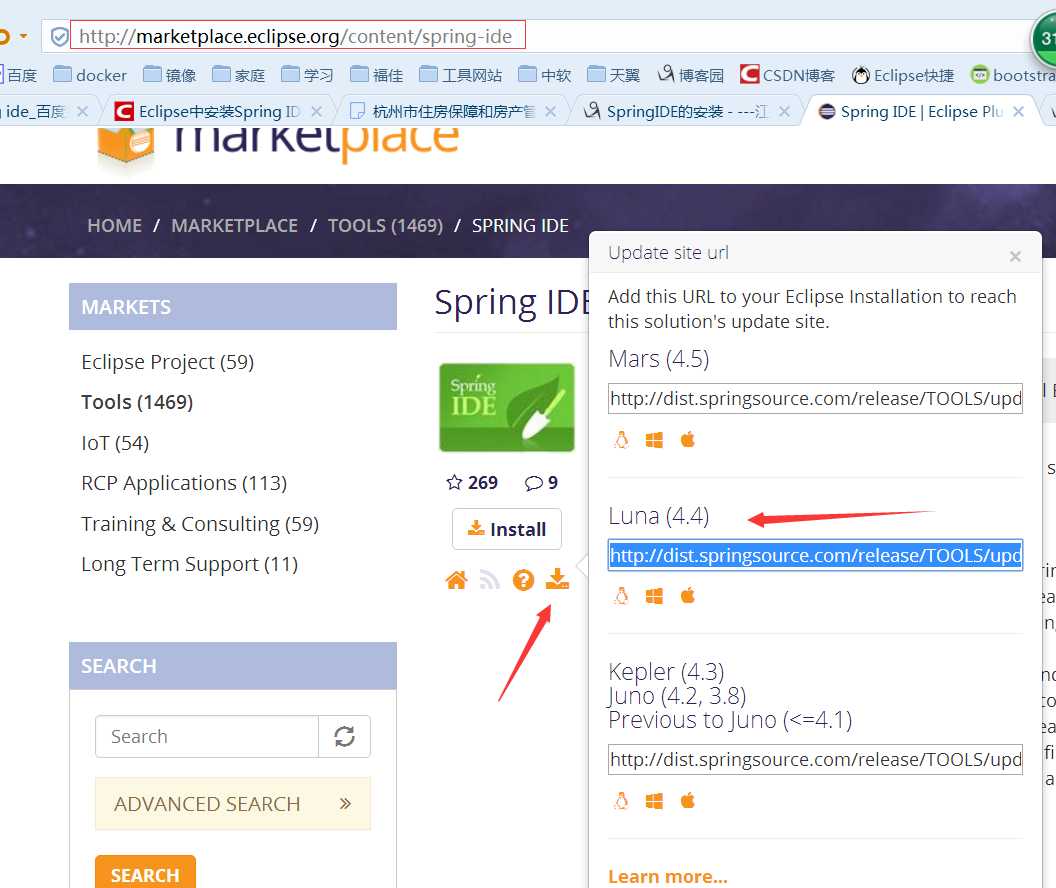The width and height of the screenshot is (1056, 888).
Task: Open the Spring IDE homepage via house icon
Action: (x=457, y=580)
